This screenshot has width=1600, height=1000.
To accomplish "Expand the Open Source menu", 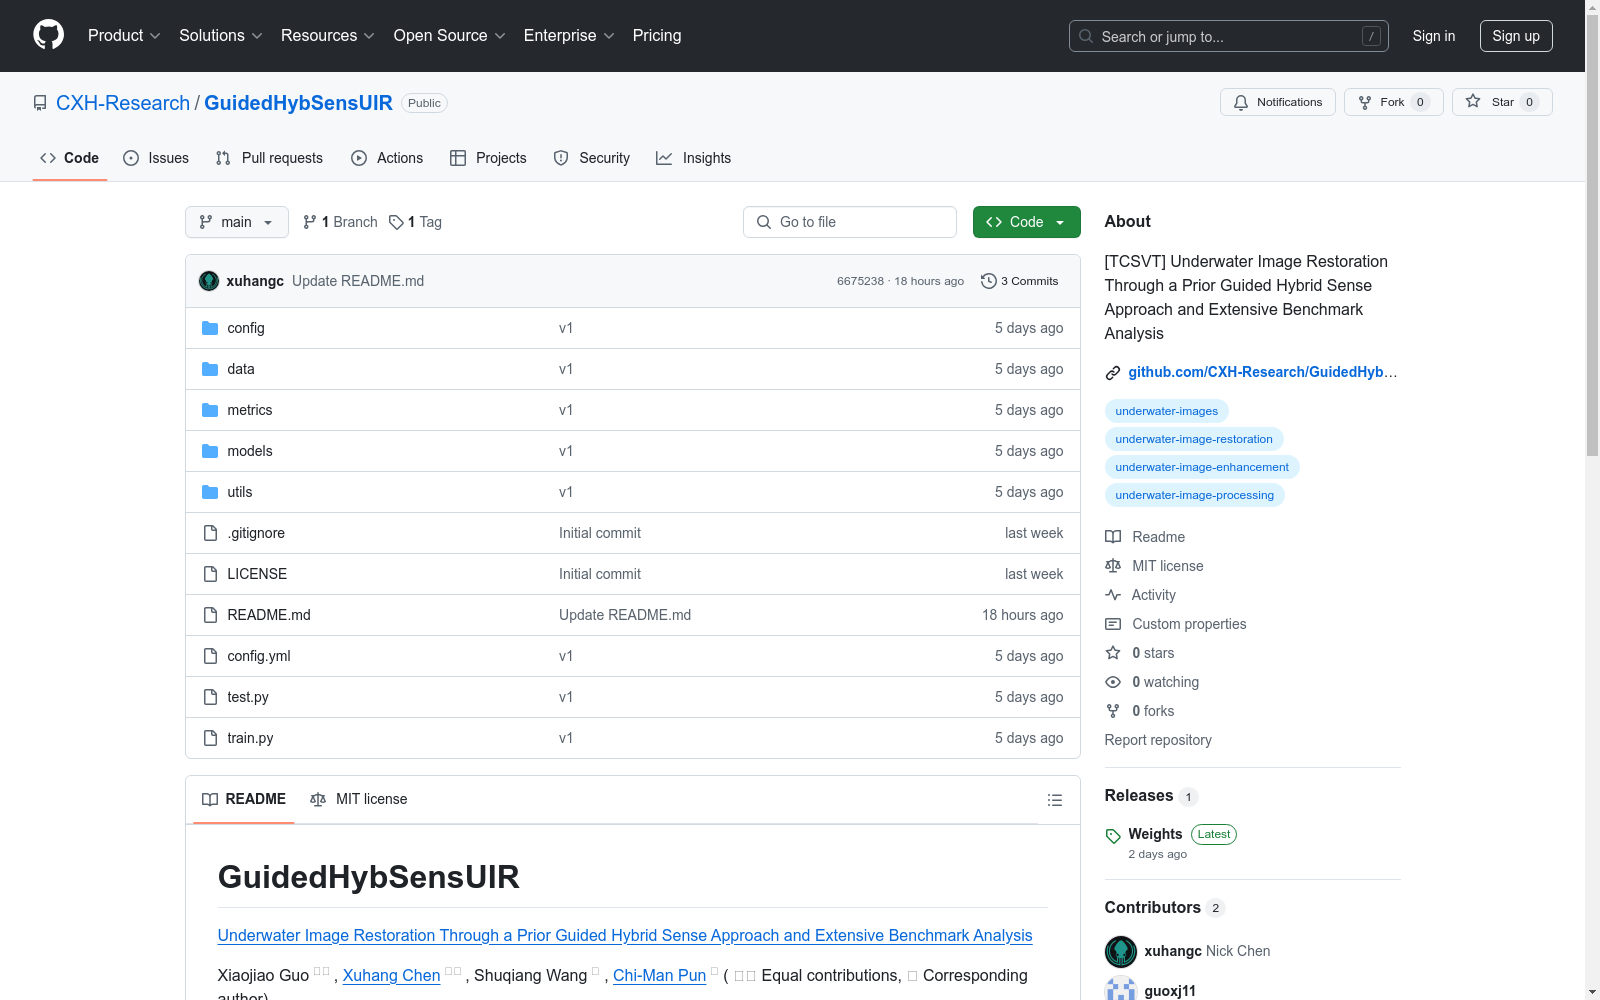I will (x=450, y=35).
